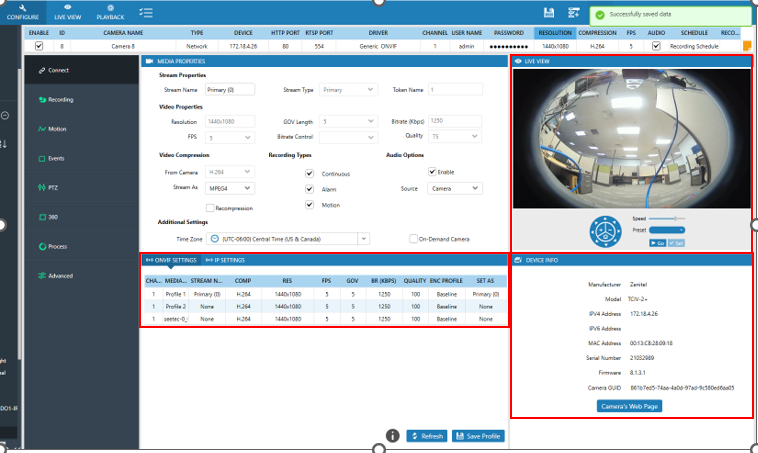Click the PTZ directional control wheel
758x453 pixels.
click(x=606, y=231)
